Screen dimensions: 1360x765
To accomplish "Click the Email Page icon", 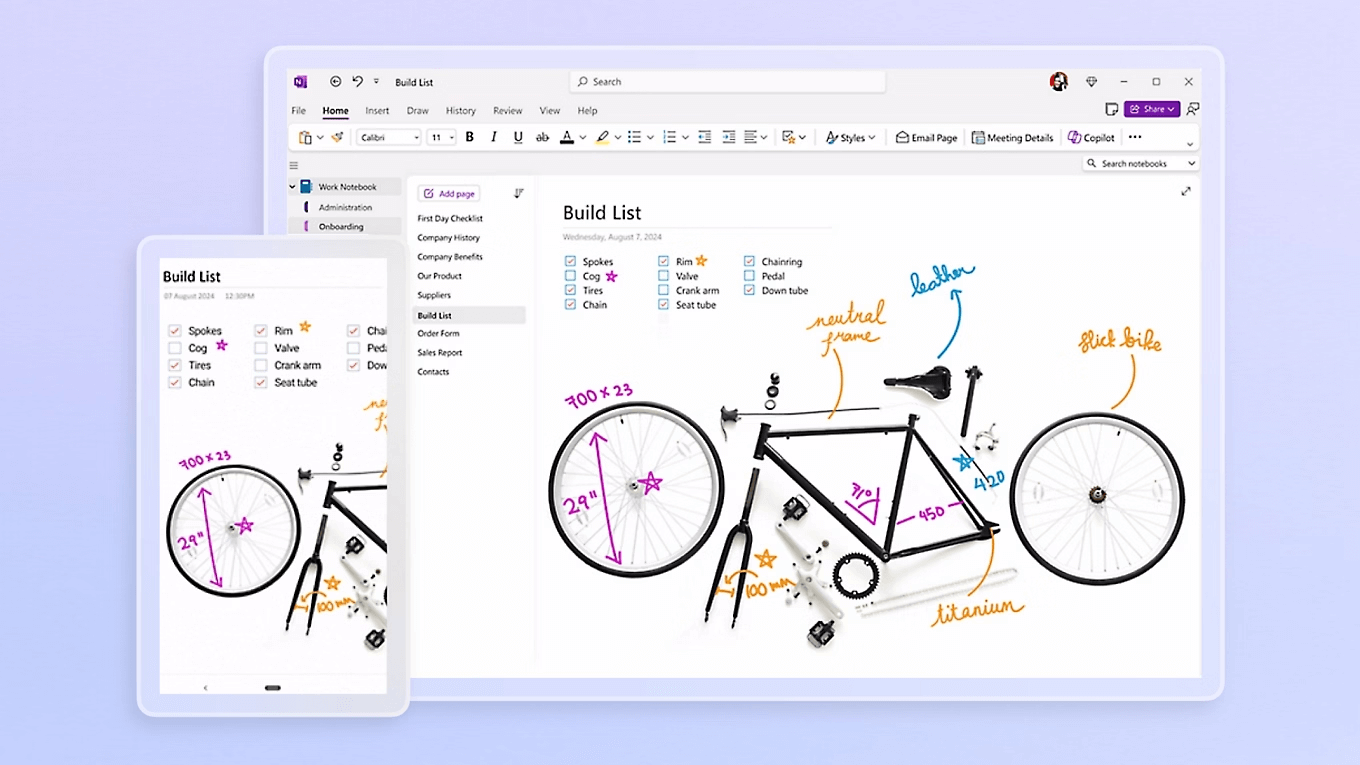I will pyautogui.click(x=925, y=137).
